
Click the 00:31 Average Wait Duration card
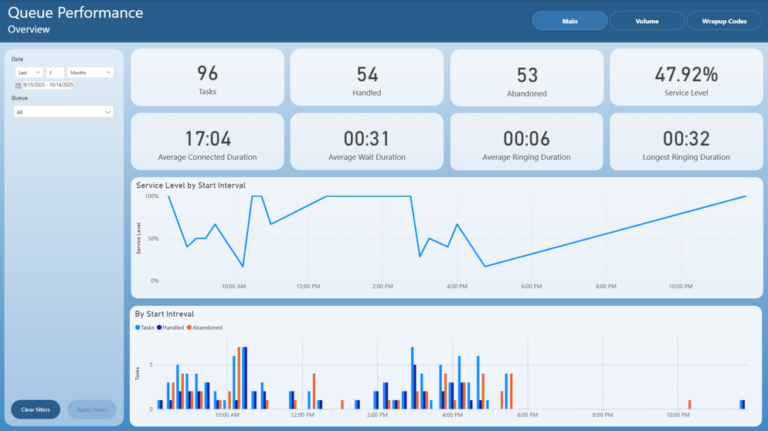click(x=367, y=142)
